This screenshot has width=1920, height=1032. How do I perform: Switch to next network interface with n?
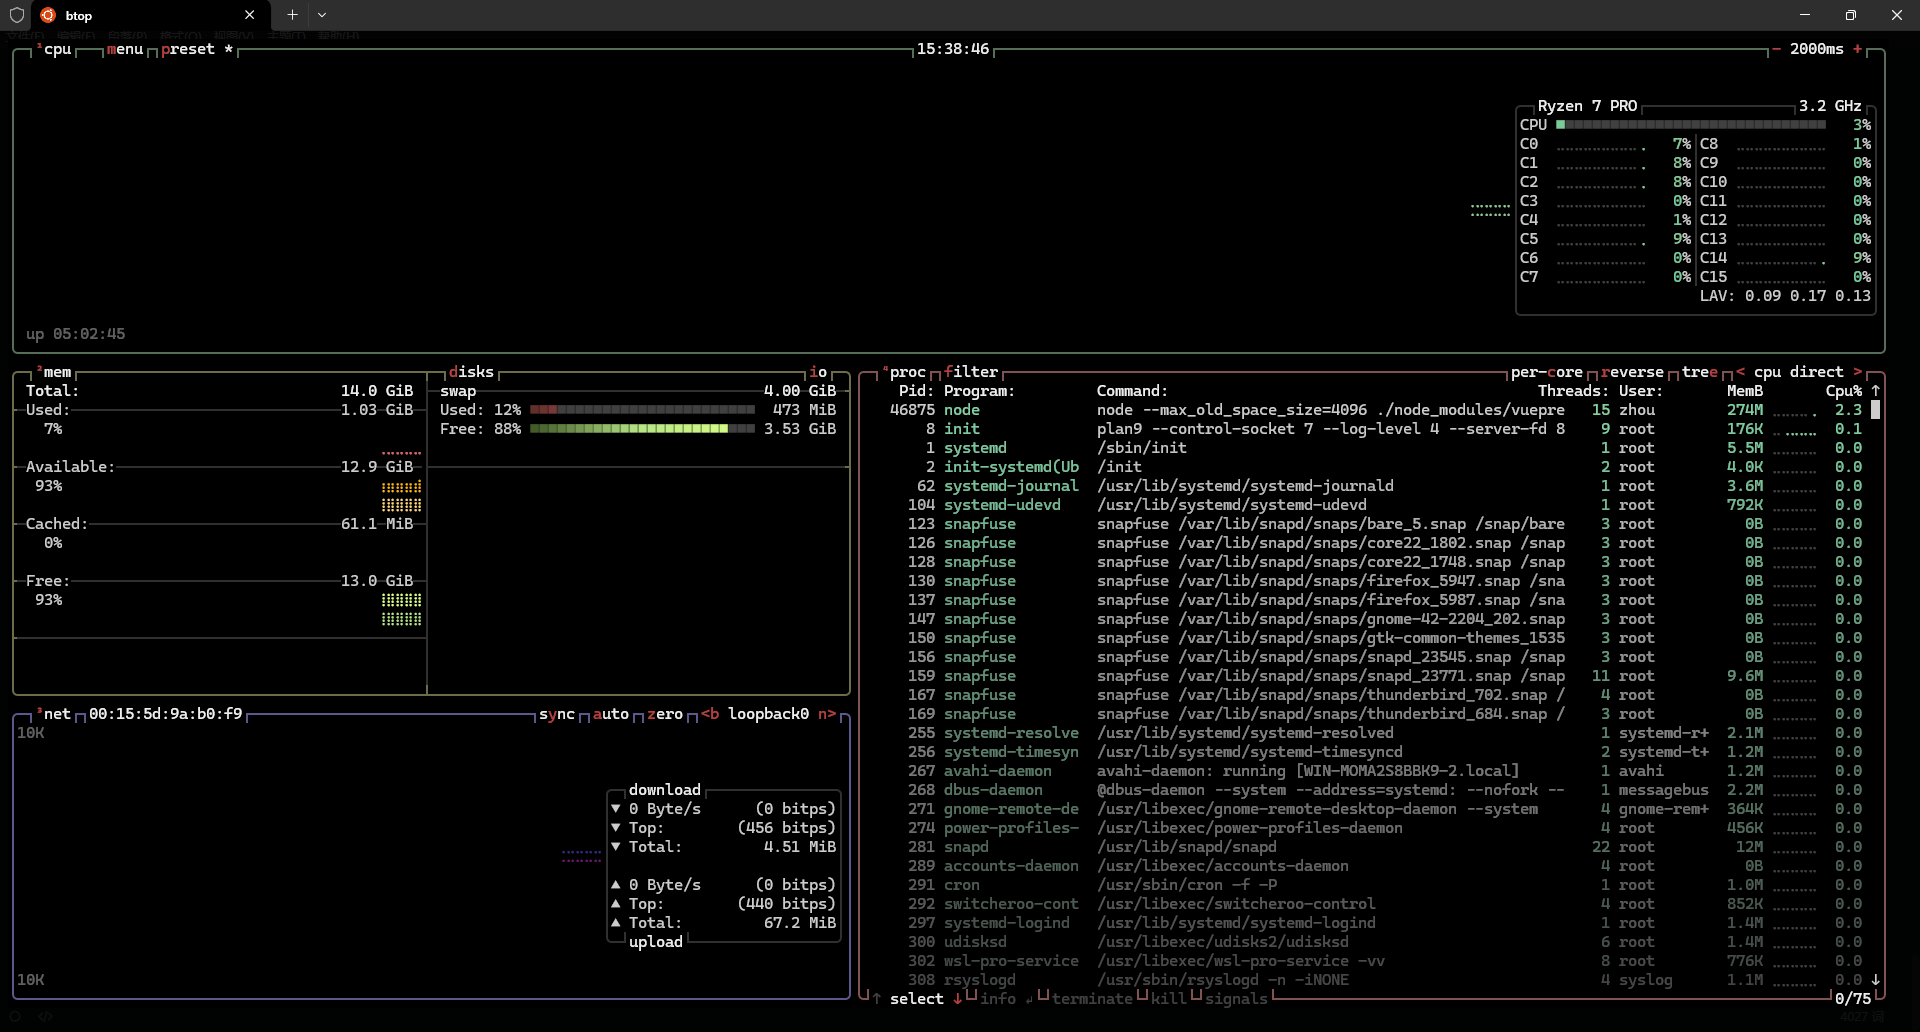tap(827, 714)
